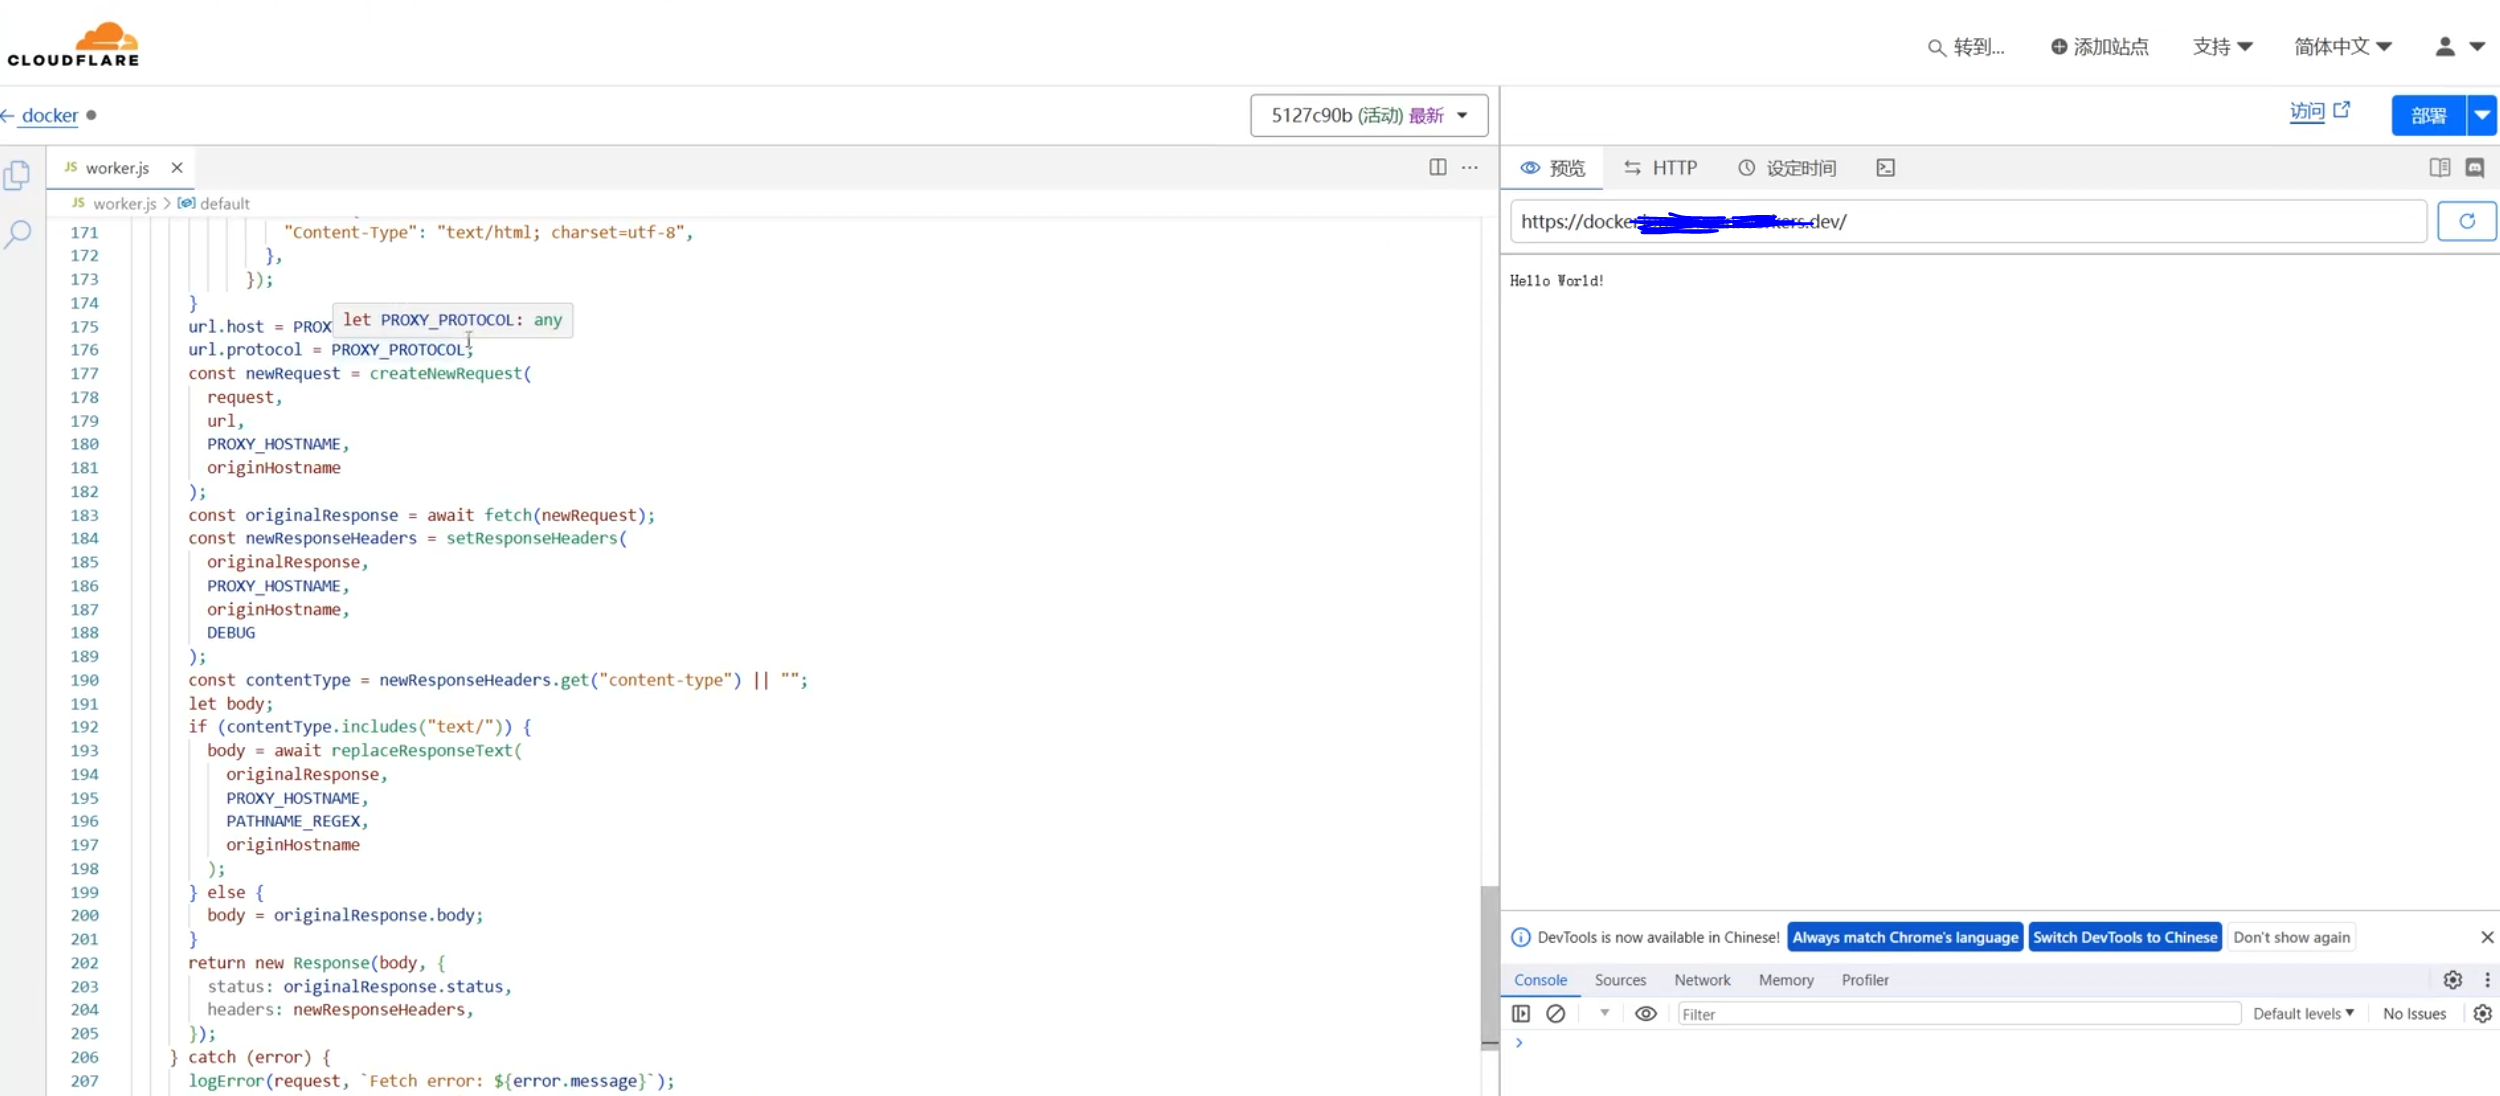
Task: Click createNewRequest on line 177
Action: coord(446,373)
